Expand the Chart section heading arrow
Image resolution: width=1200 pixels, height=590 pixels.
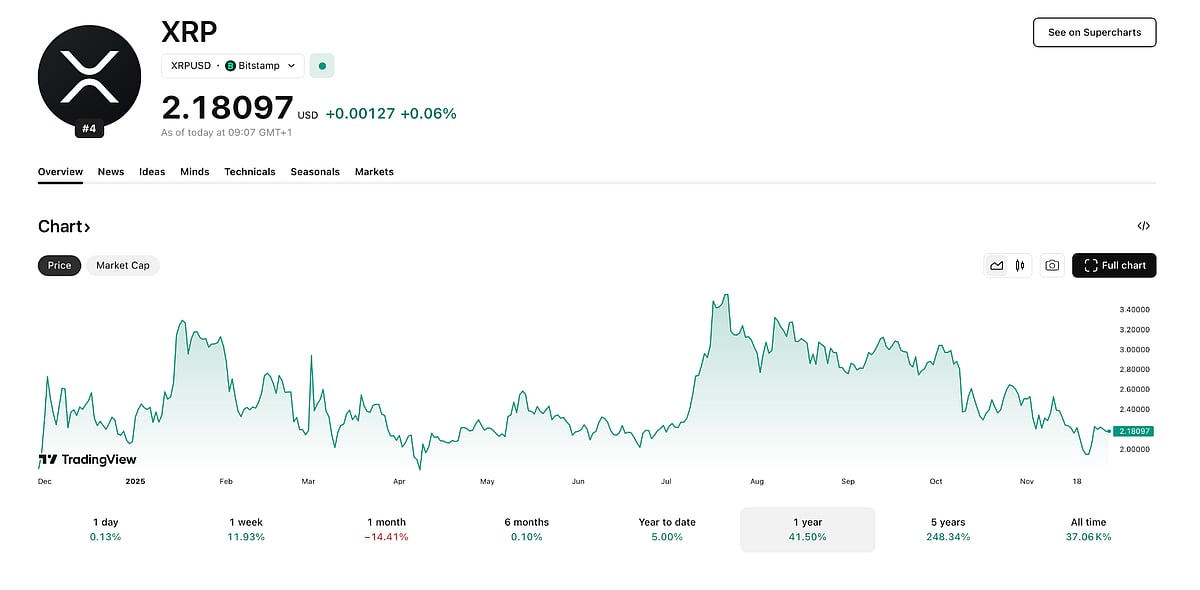click(87, 227)
